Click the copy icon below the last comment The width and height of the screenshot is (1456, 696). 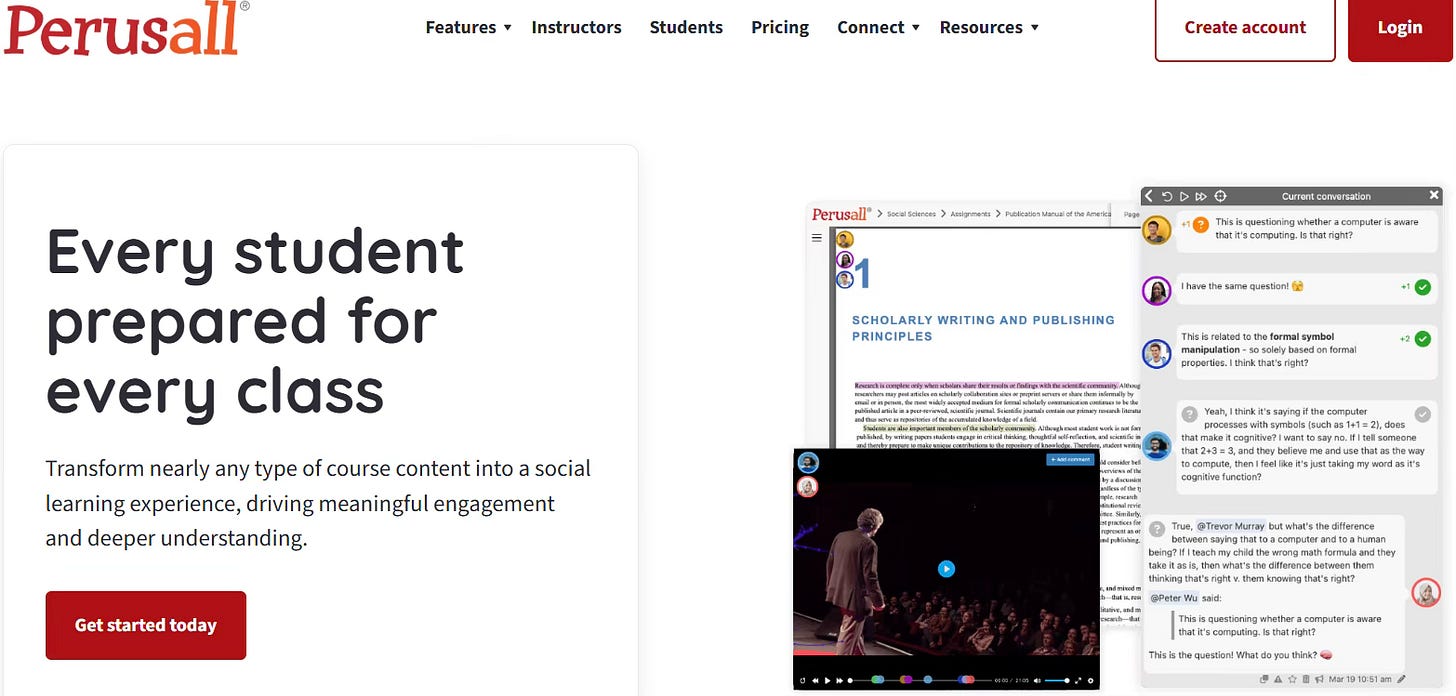(x=1265, y=679)
